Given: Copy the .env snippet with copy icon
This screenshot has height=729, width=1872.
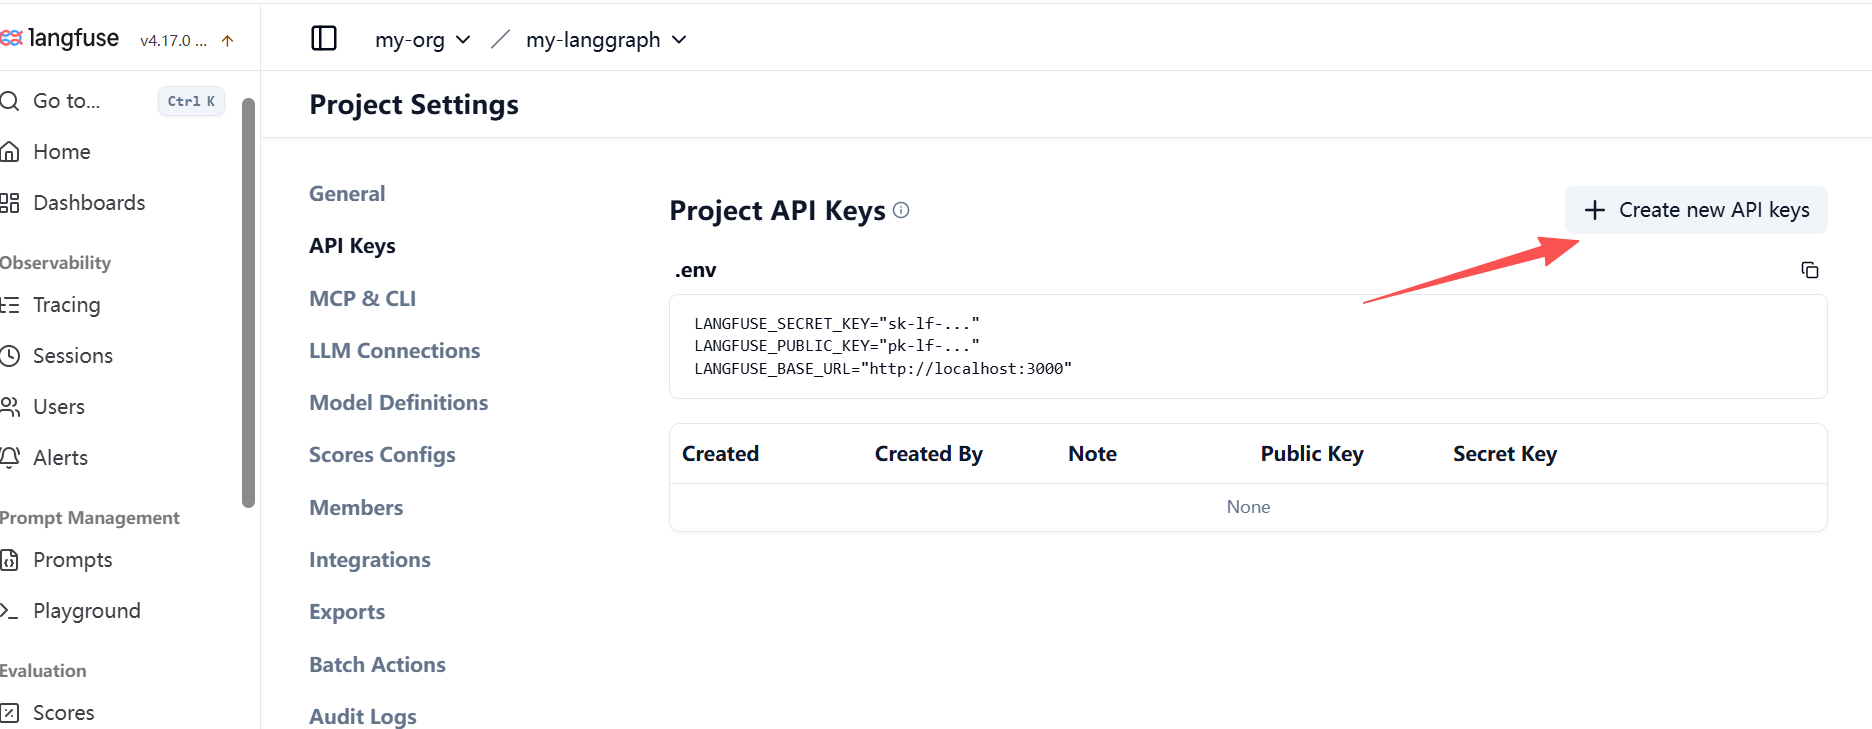Looking at the screenshot, I should [x=1810, y=270].
